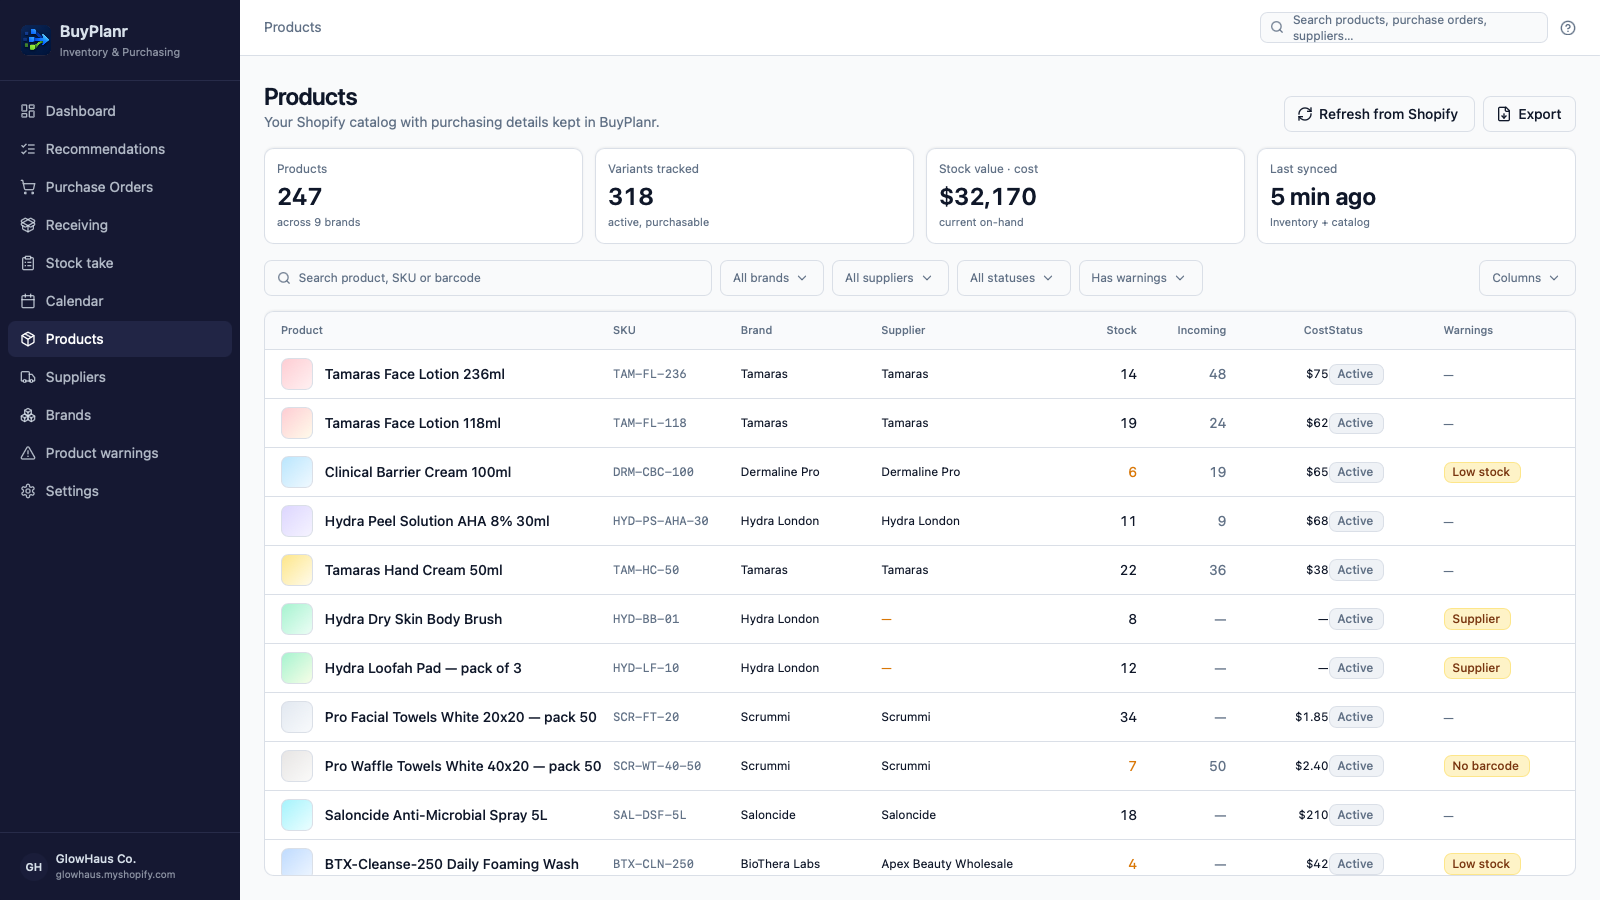Click the Tamaras Face Lotion 236ml pink swatch
Viewport: 1600px width, 900px height.
297,374
